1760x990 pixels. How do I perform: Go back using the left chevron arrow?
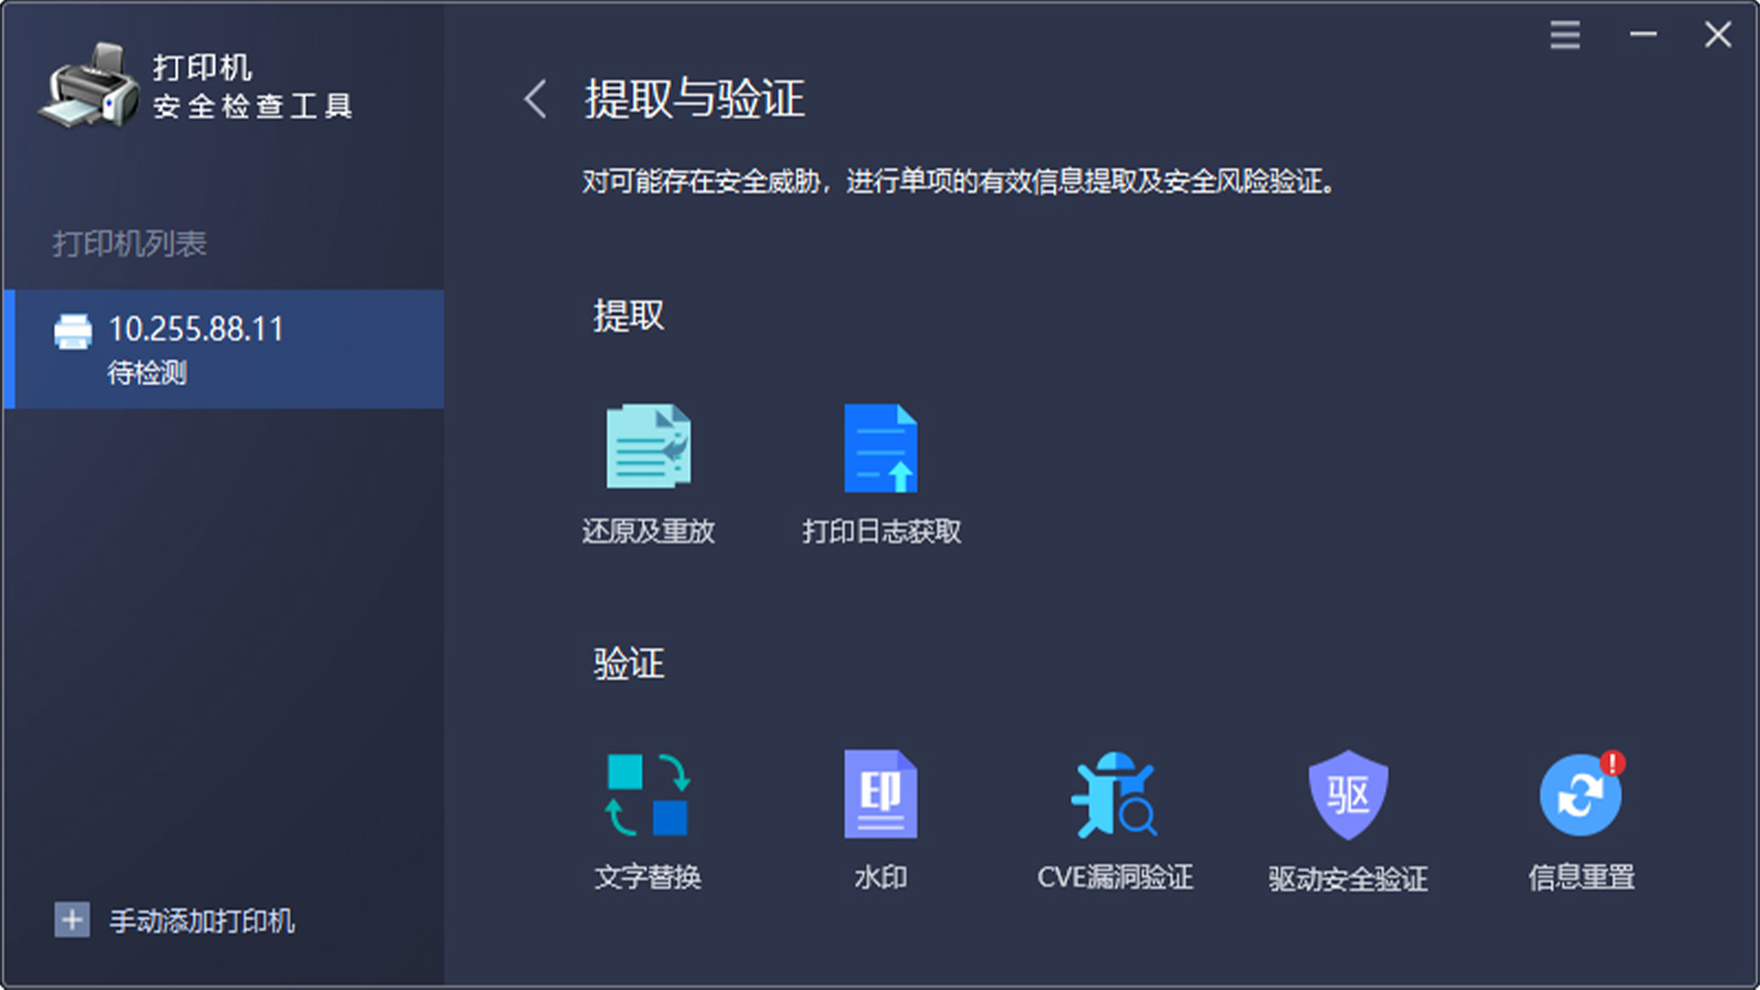pos(535,99)
